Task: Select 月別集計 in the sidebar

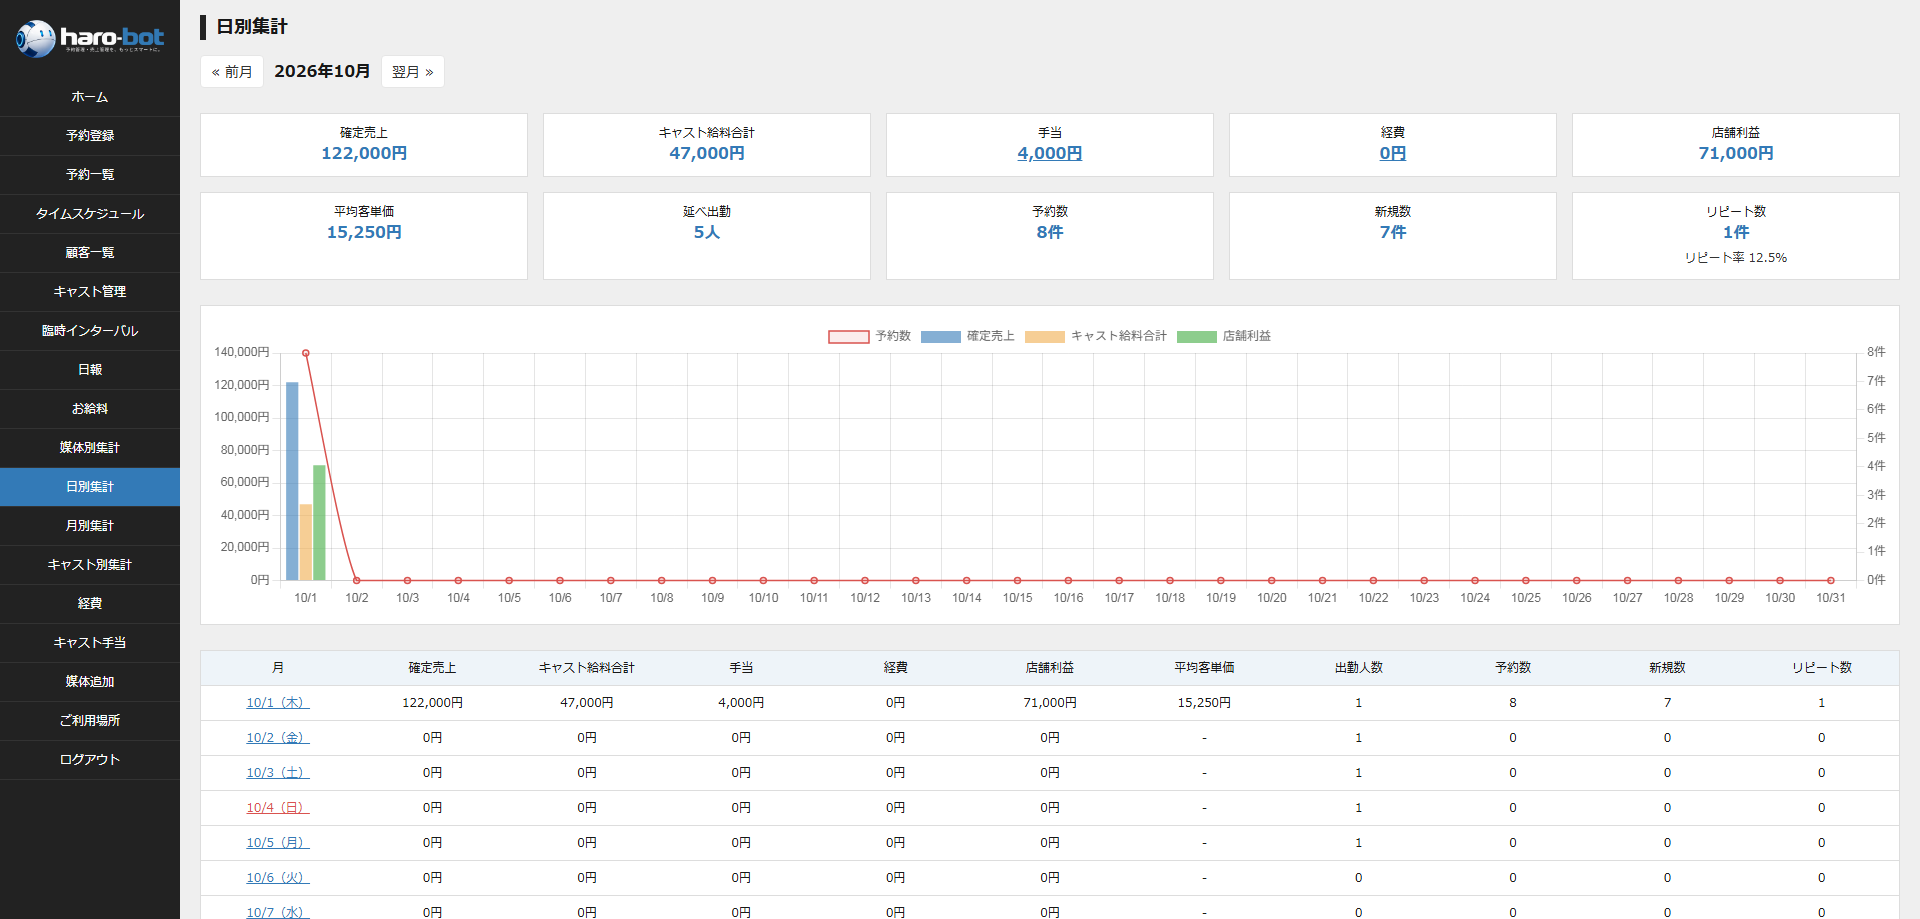Action: click(x=90, y=526)
